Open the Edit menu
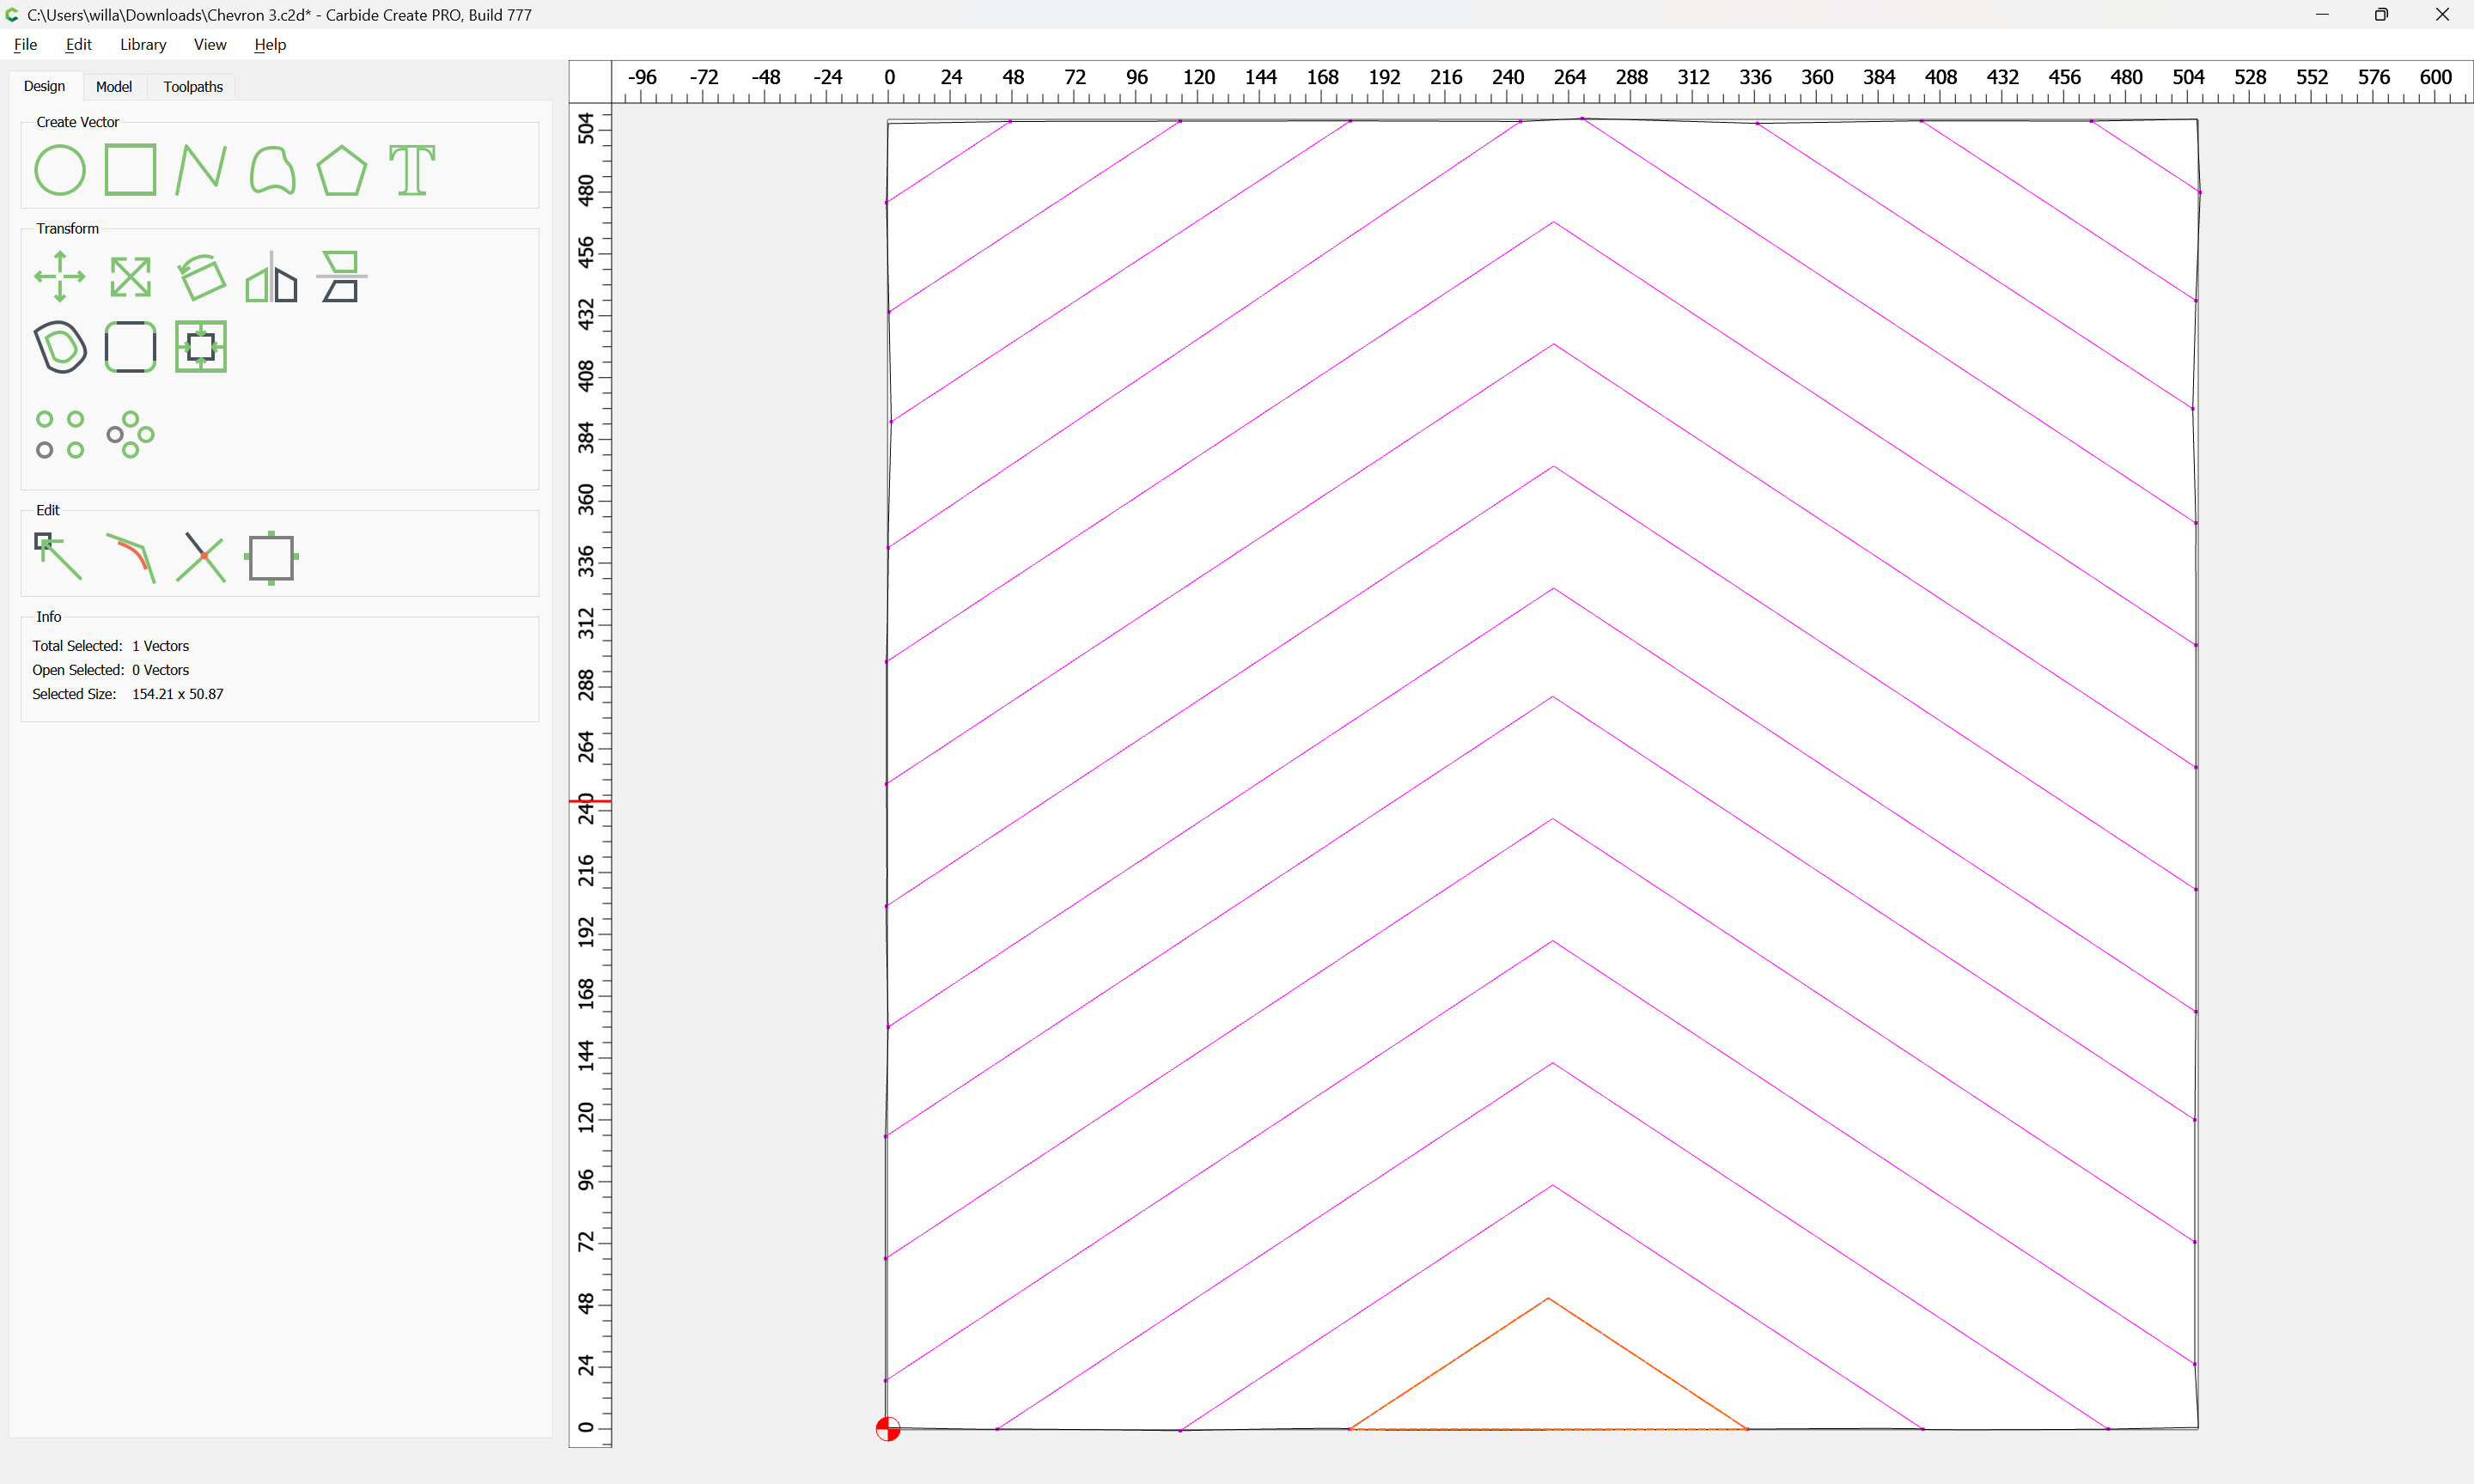2474x1484 pixels. [78, 44]
